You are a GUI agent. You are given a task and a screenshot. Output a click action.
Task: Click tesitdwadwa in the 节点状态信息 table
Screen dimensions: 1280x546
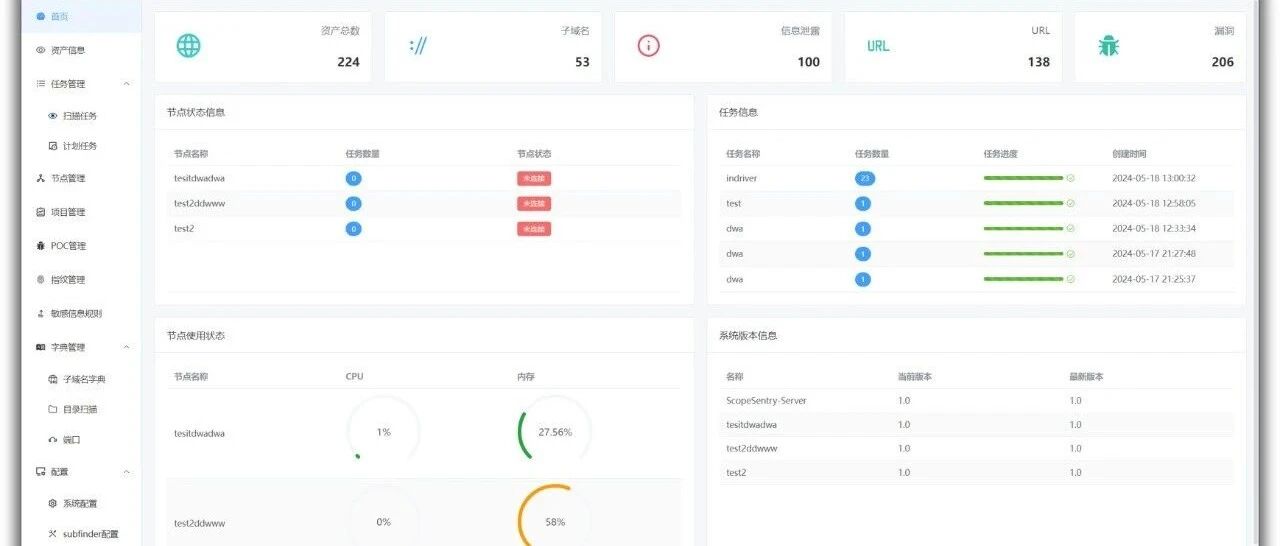200,179
